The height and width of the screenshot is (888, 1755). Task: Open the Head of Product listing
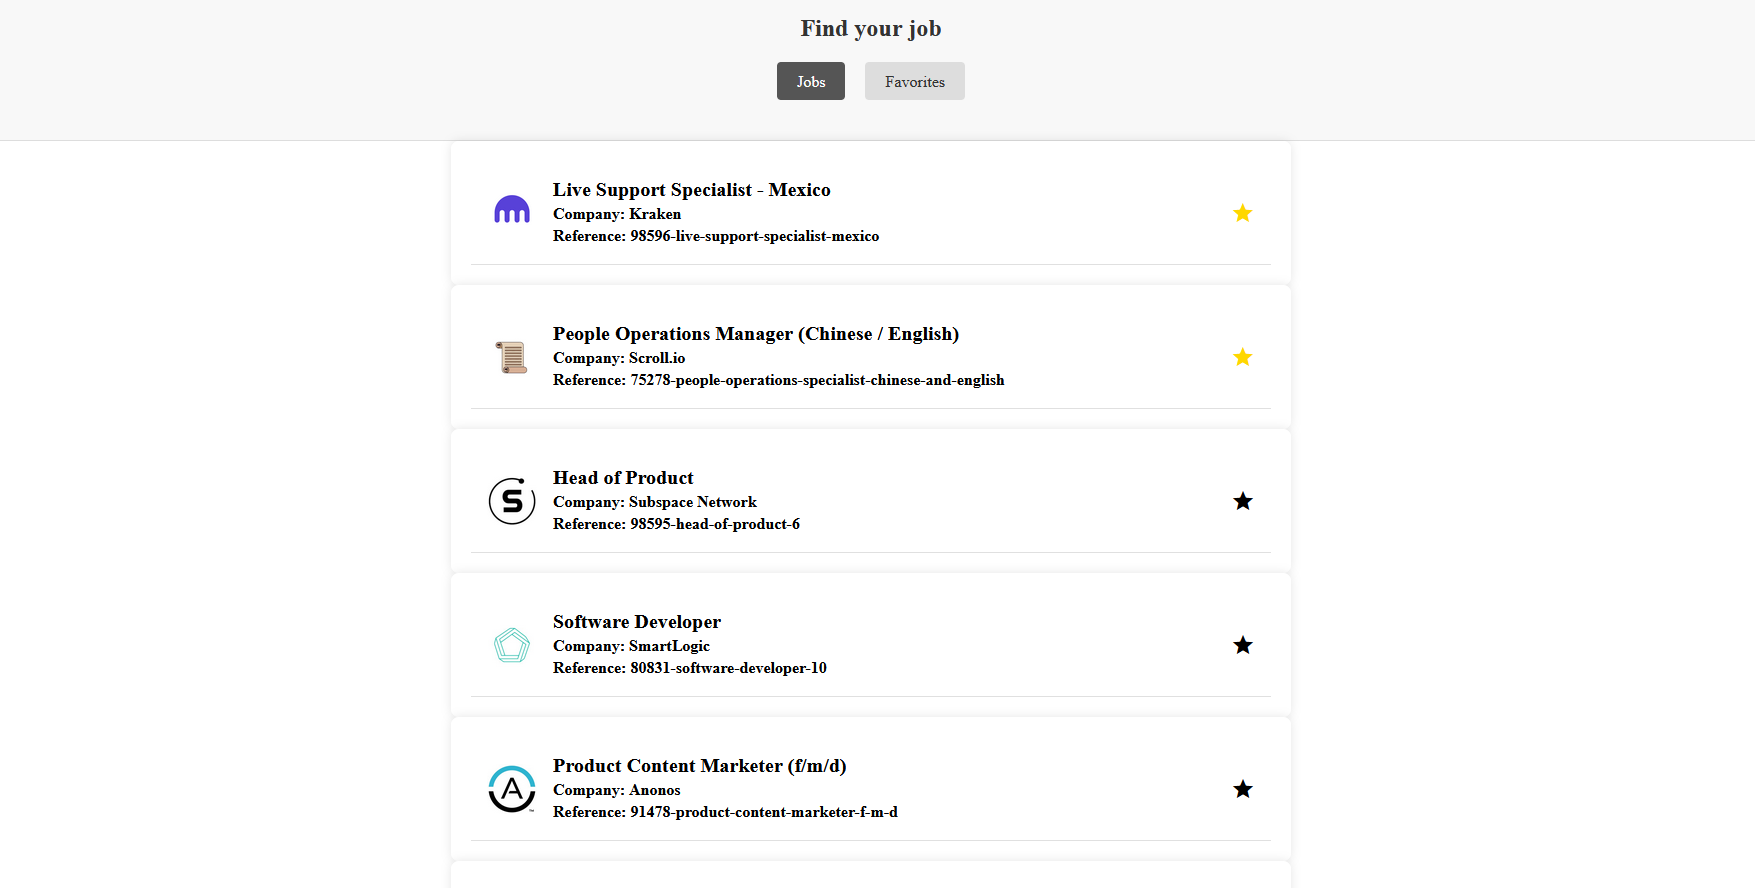click(623, 478)
